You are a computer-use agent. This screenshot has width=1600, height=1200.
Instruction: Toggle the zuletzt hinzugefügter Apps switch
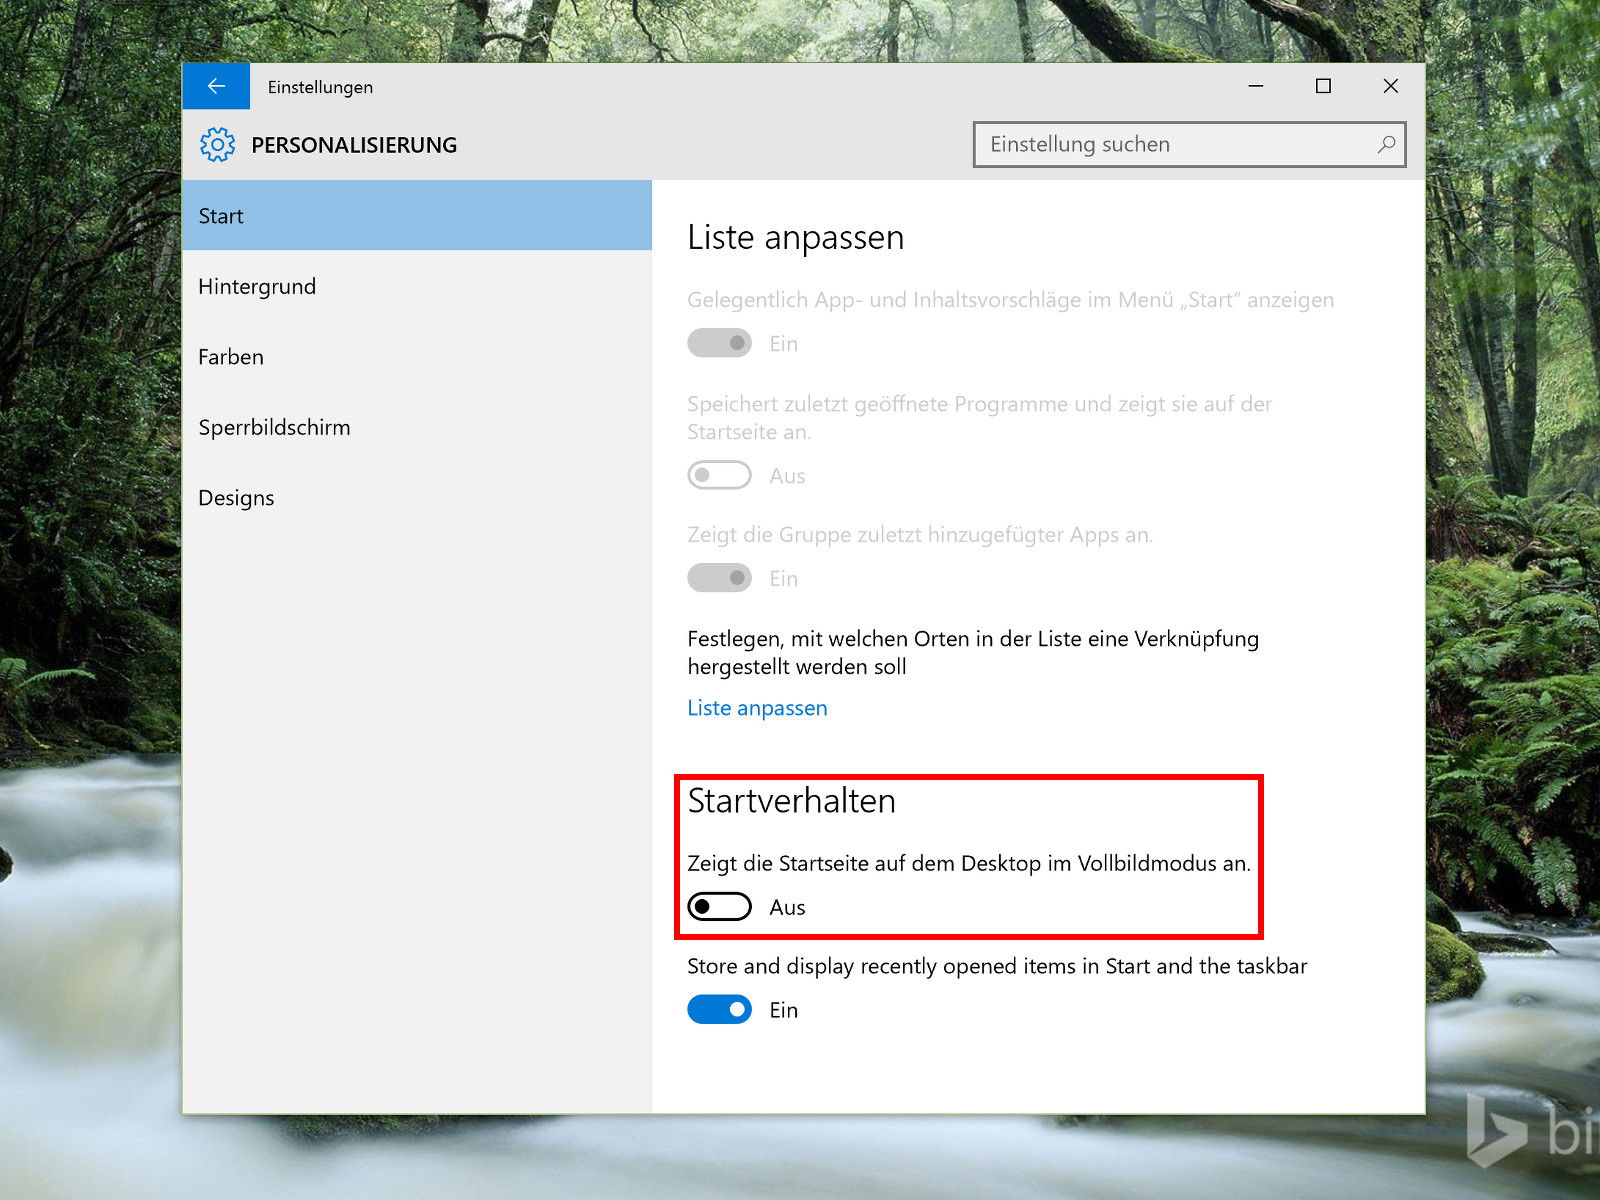click(x=719, y=578)
